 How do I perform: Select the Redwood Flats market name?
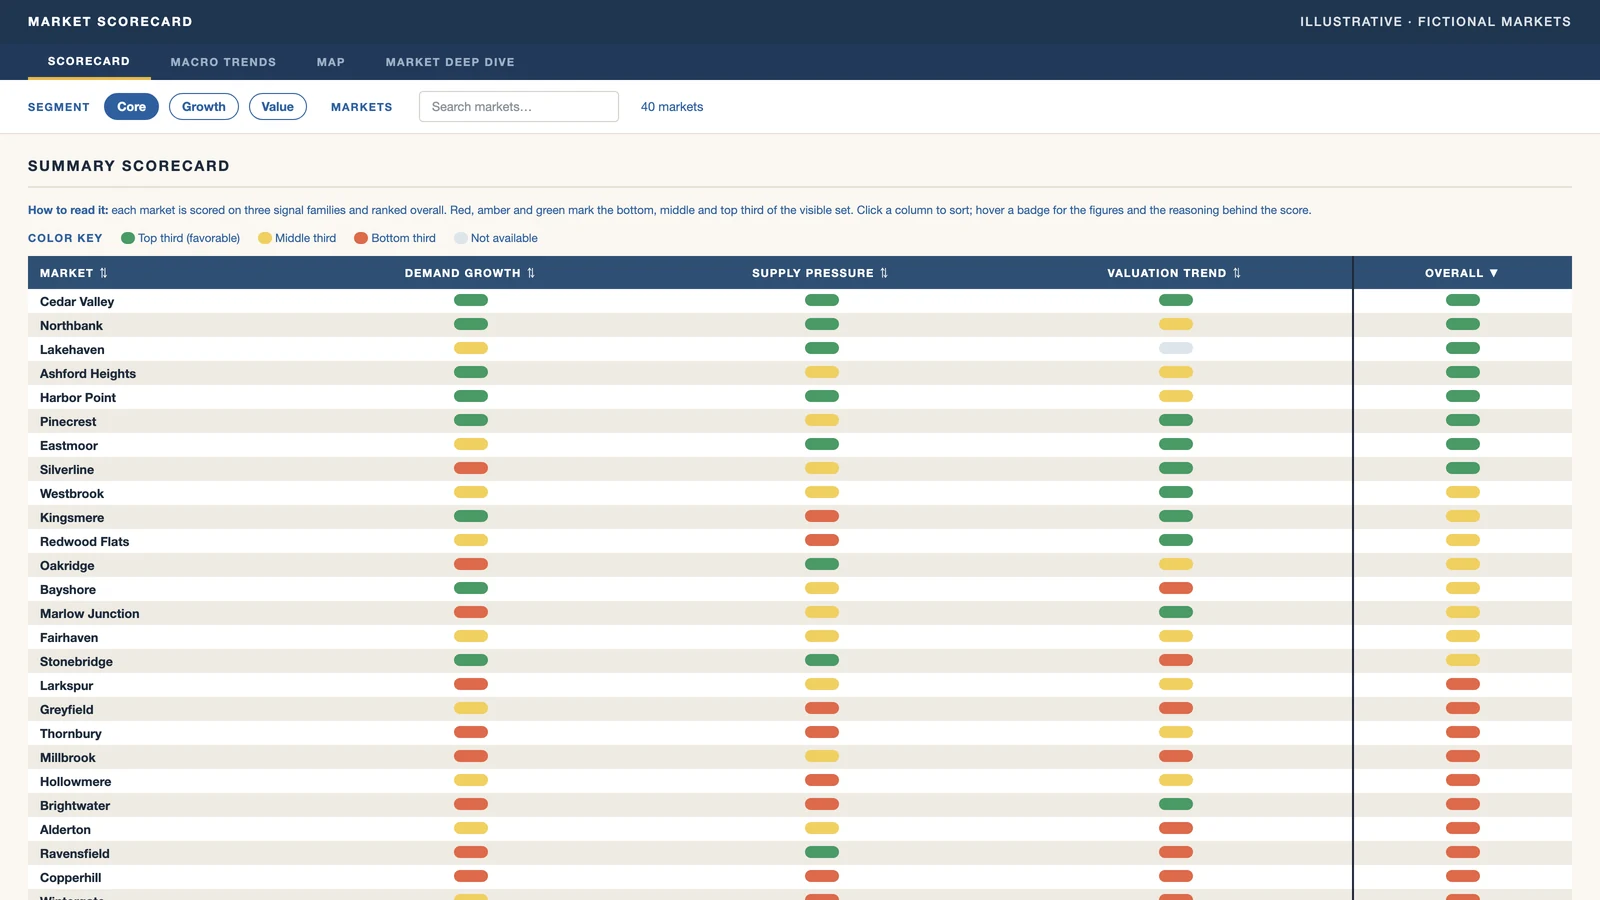point(85,541)
